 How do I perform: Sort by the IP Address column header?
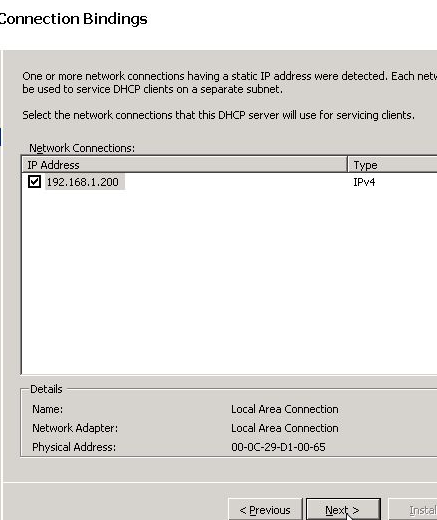click(x=184, y=165)
